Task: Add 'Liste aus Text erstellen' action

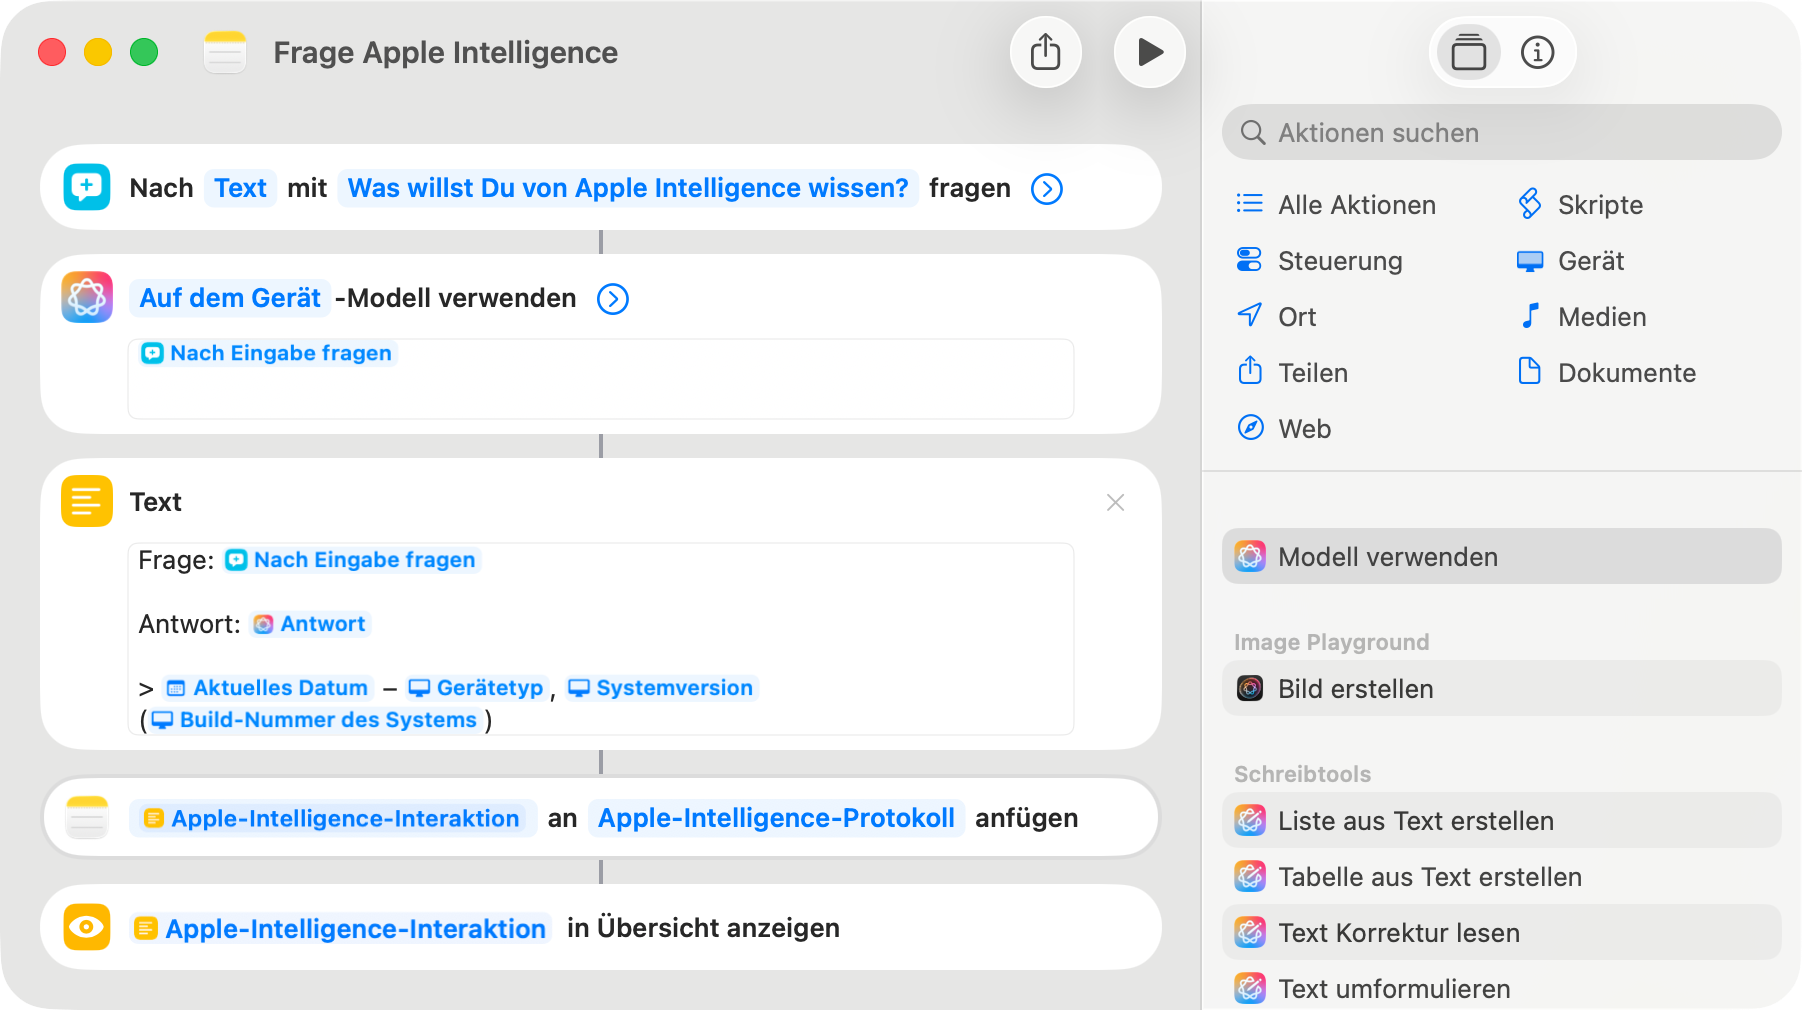Action: pyautogui.click(x=1502, y=820)
